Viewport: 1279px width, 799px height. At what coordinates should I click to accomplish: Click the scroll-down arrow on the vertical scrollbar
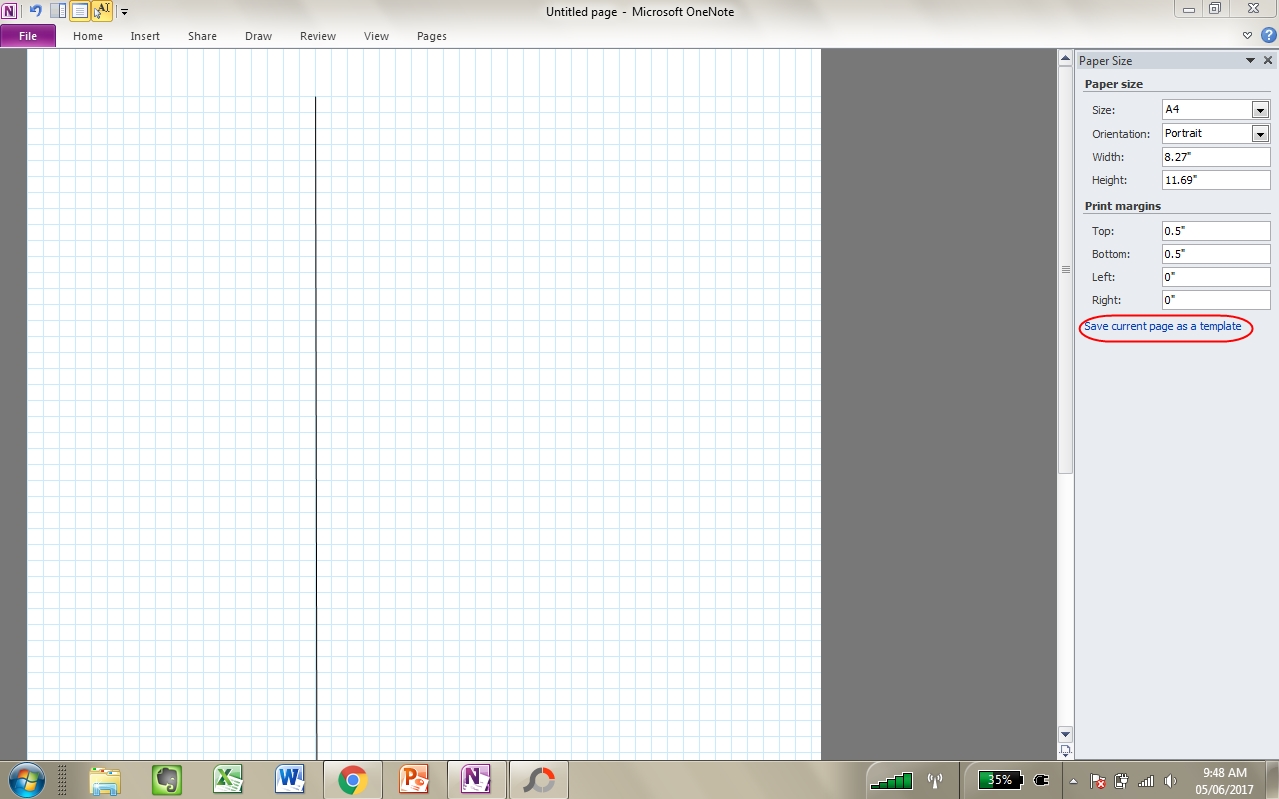pos(1065,733)
